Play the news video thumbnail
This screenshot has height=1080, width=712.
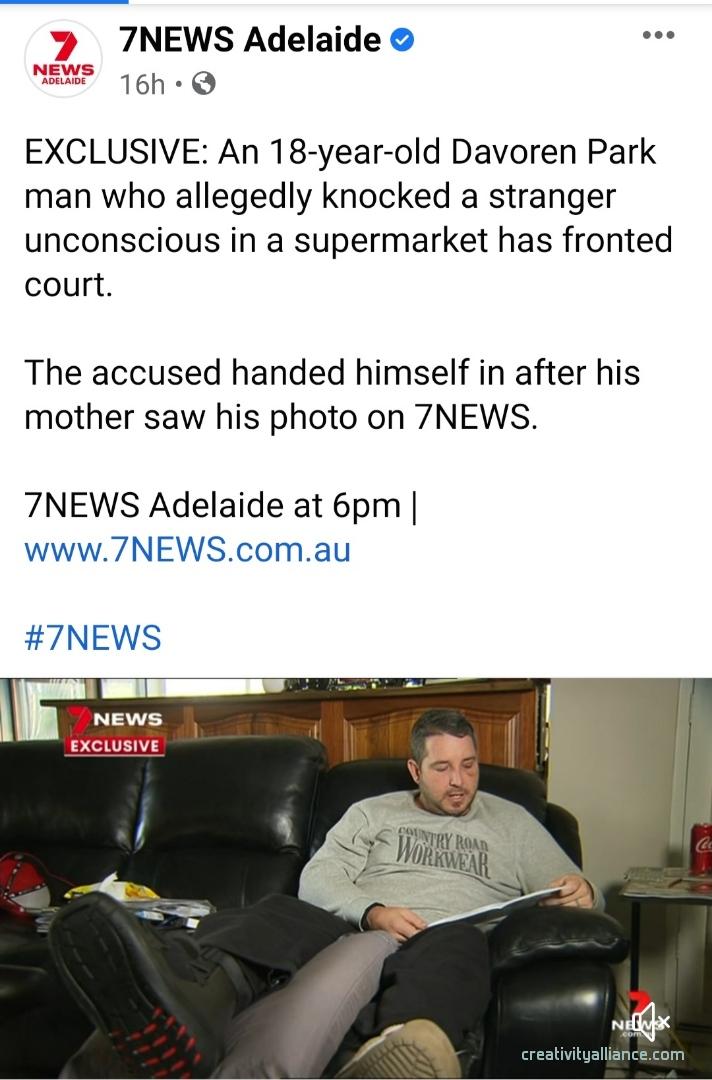356,878
